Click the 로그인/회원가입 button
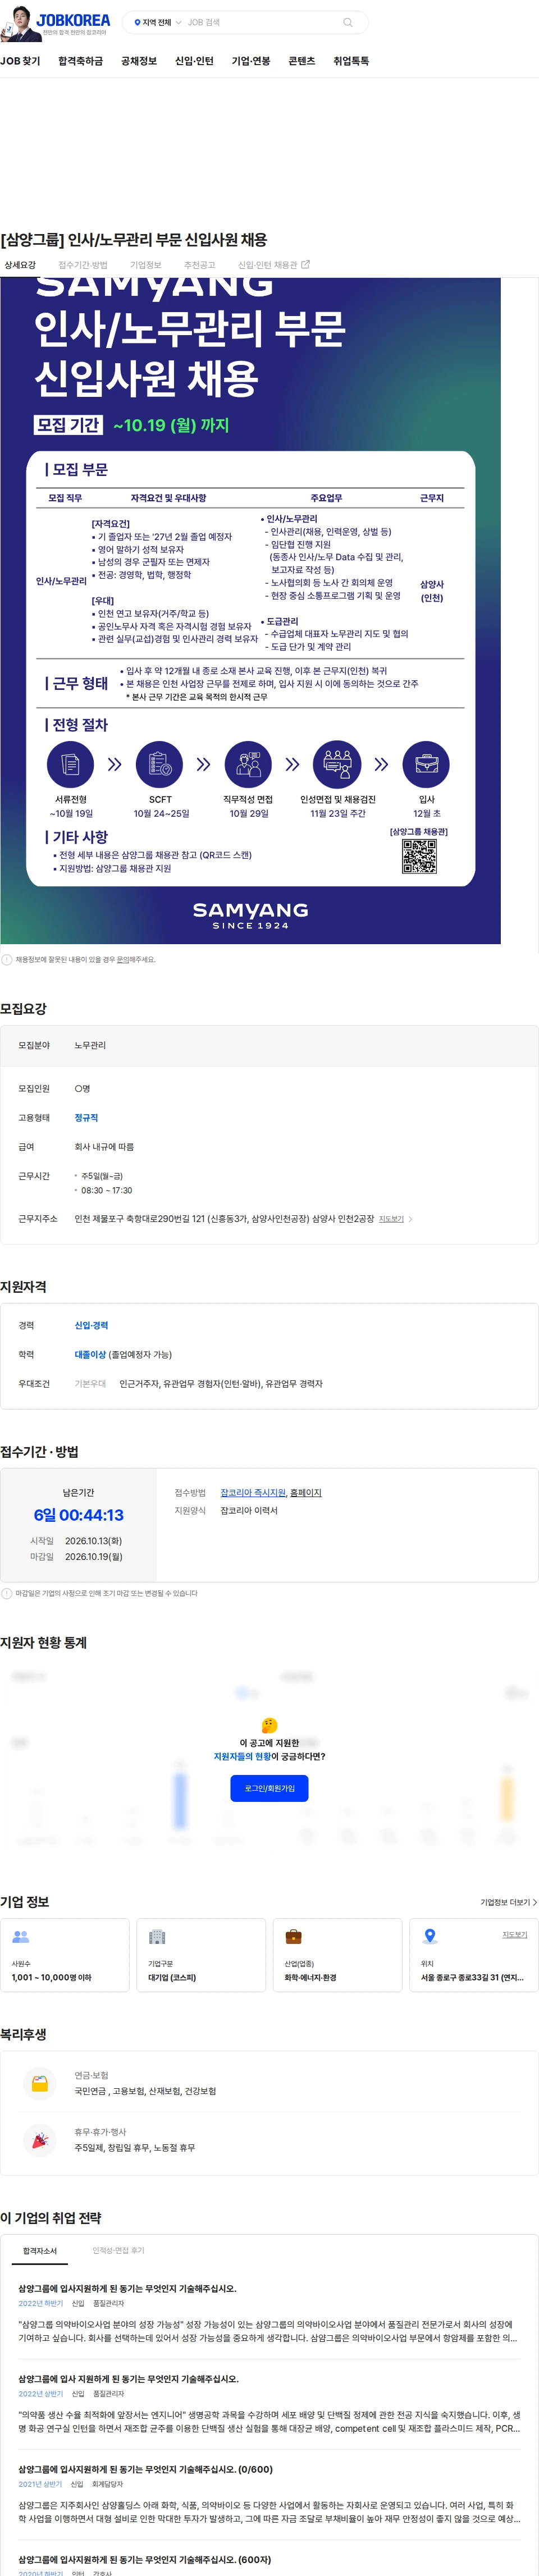 point(270,1789)
